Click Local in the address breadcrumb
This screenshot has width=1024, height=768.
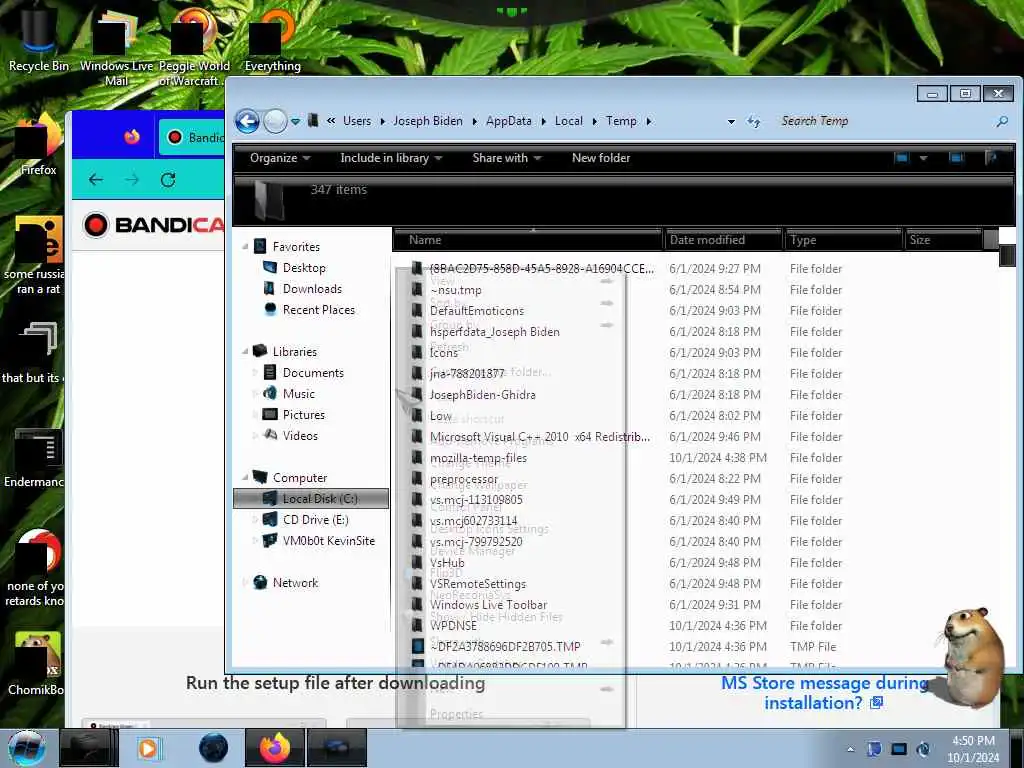click(x=569, y=121)
